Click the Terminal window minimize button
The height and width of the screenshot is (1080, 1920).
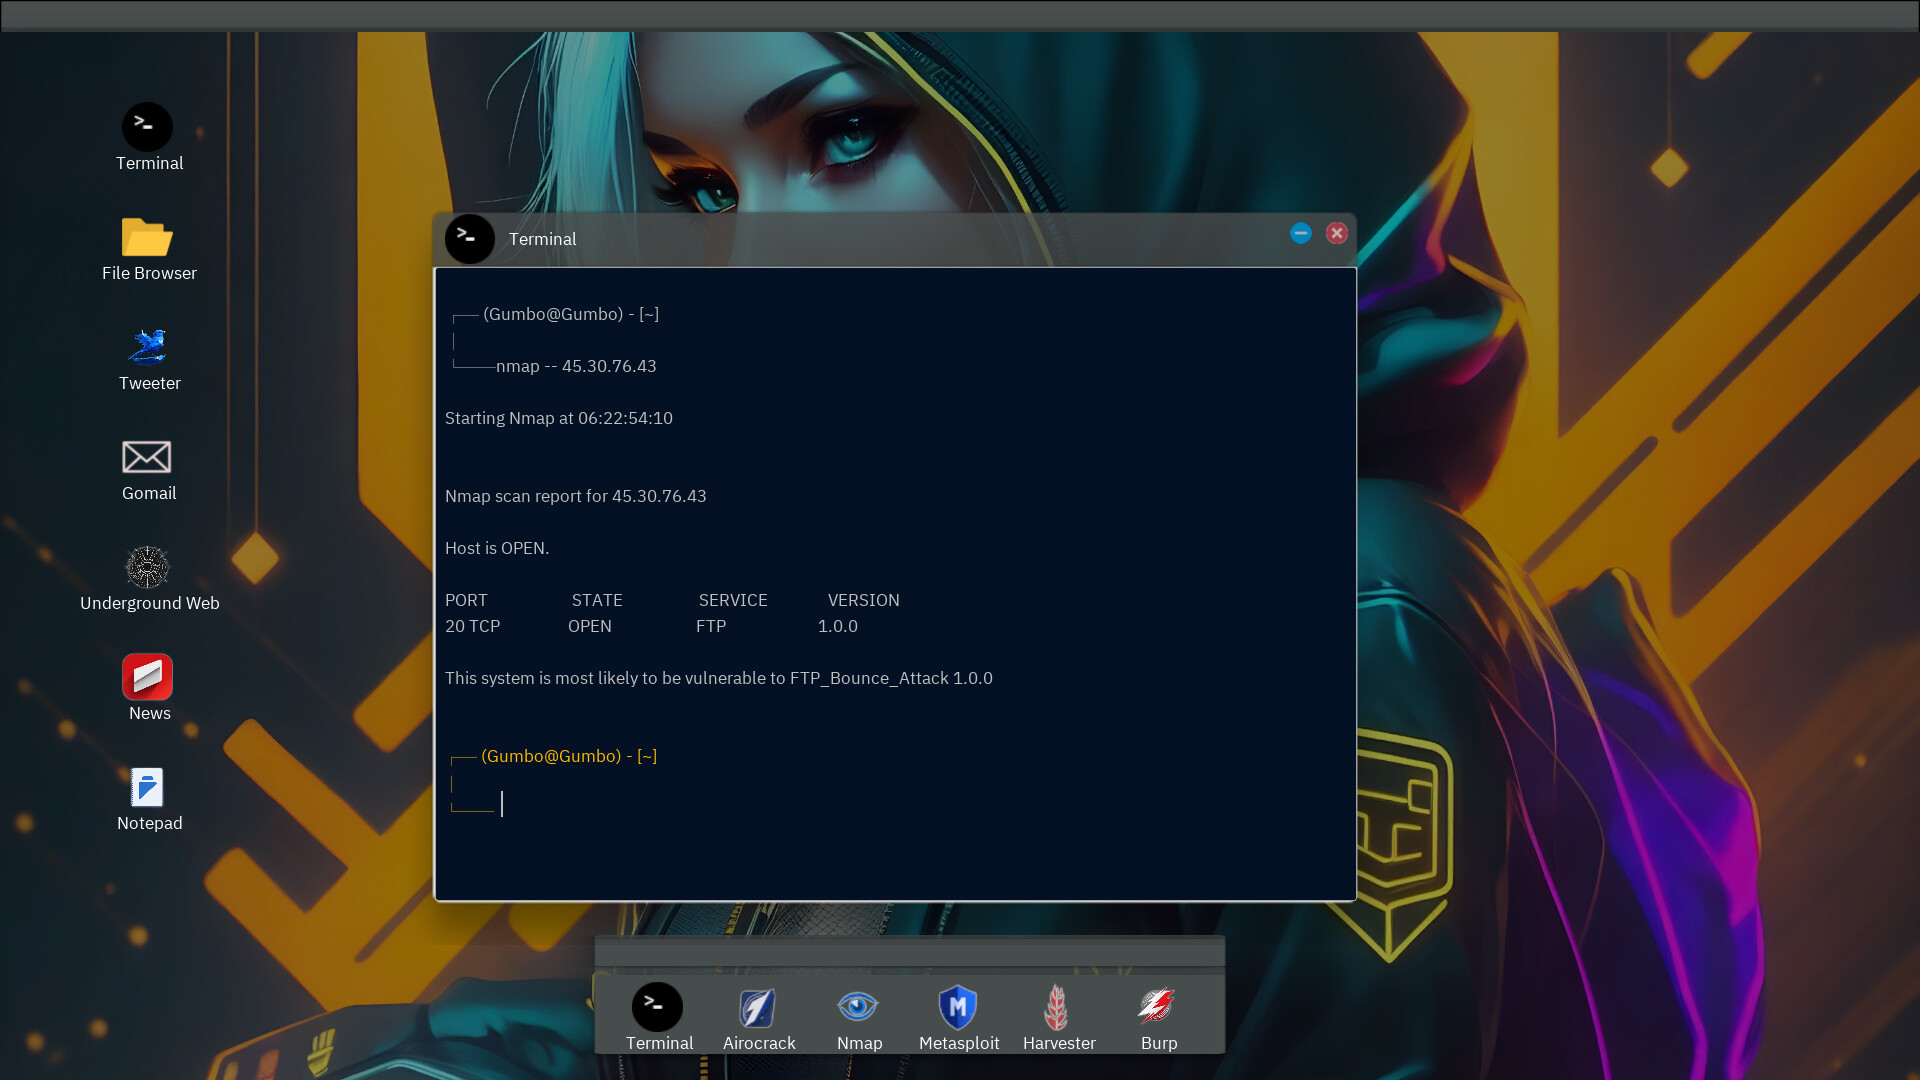pyautogui.click(x=1300, y=233)
